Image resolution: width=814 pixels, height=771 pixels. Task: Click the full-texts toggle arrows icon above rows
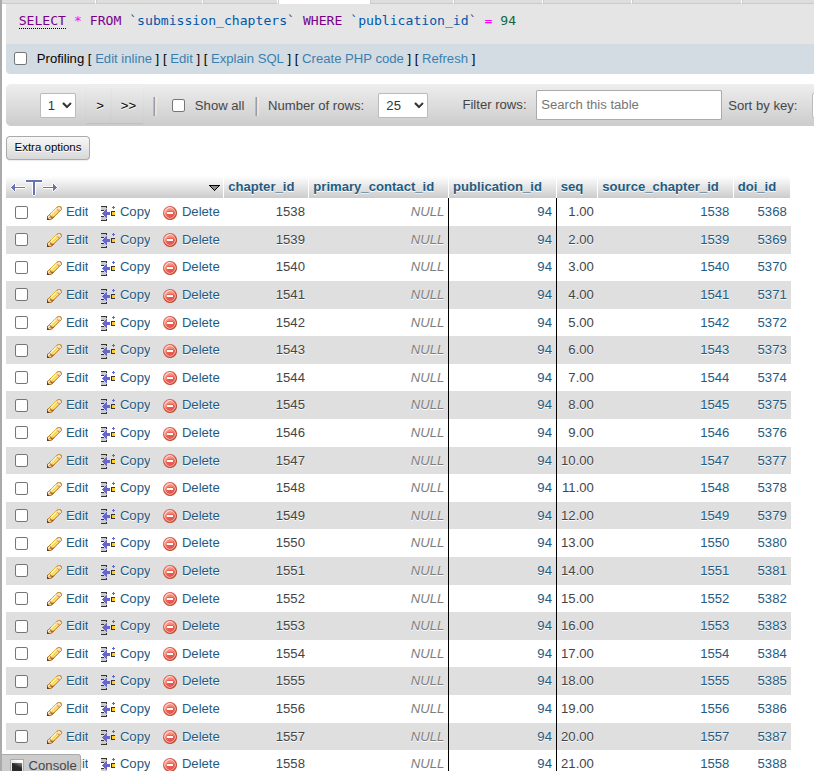(x=34, y=187)
